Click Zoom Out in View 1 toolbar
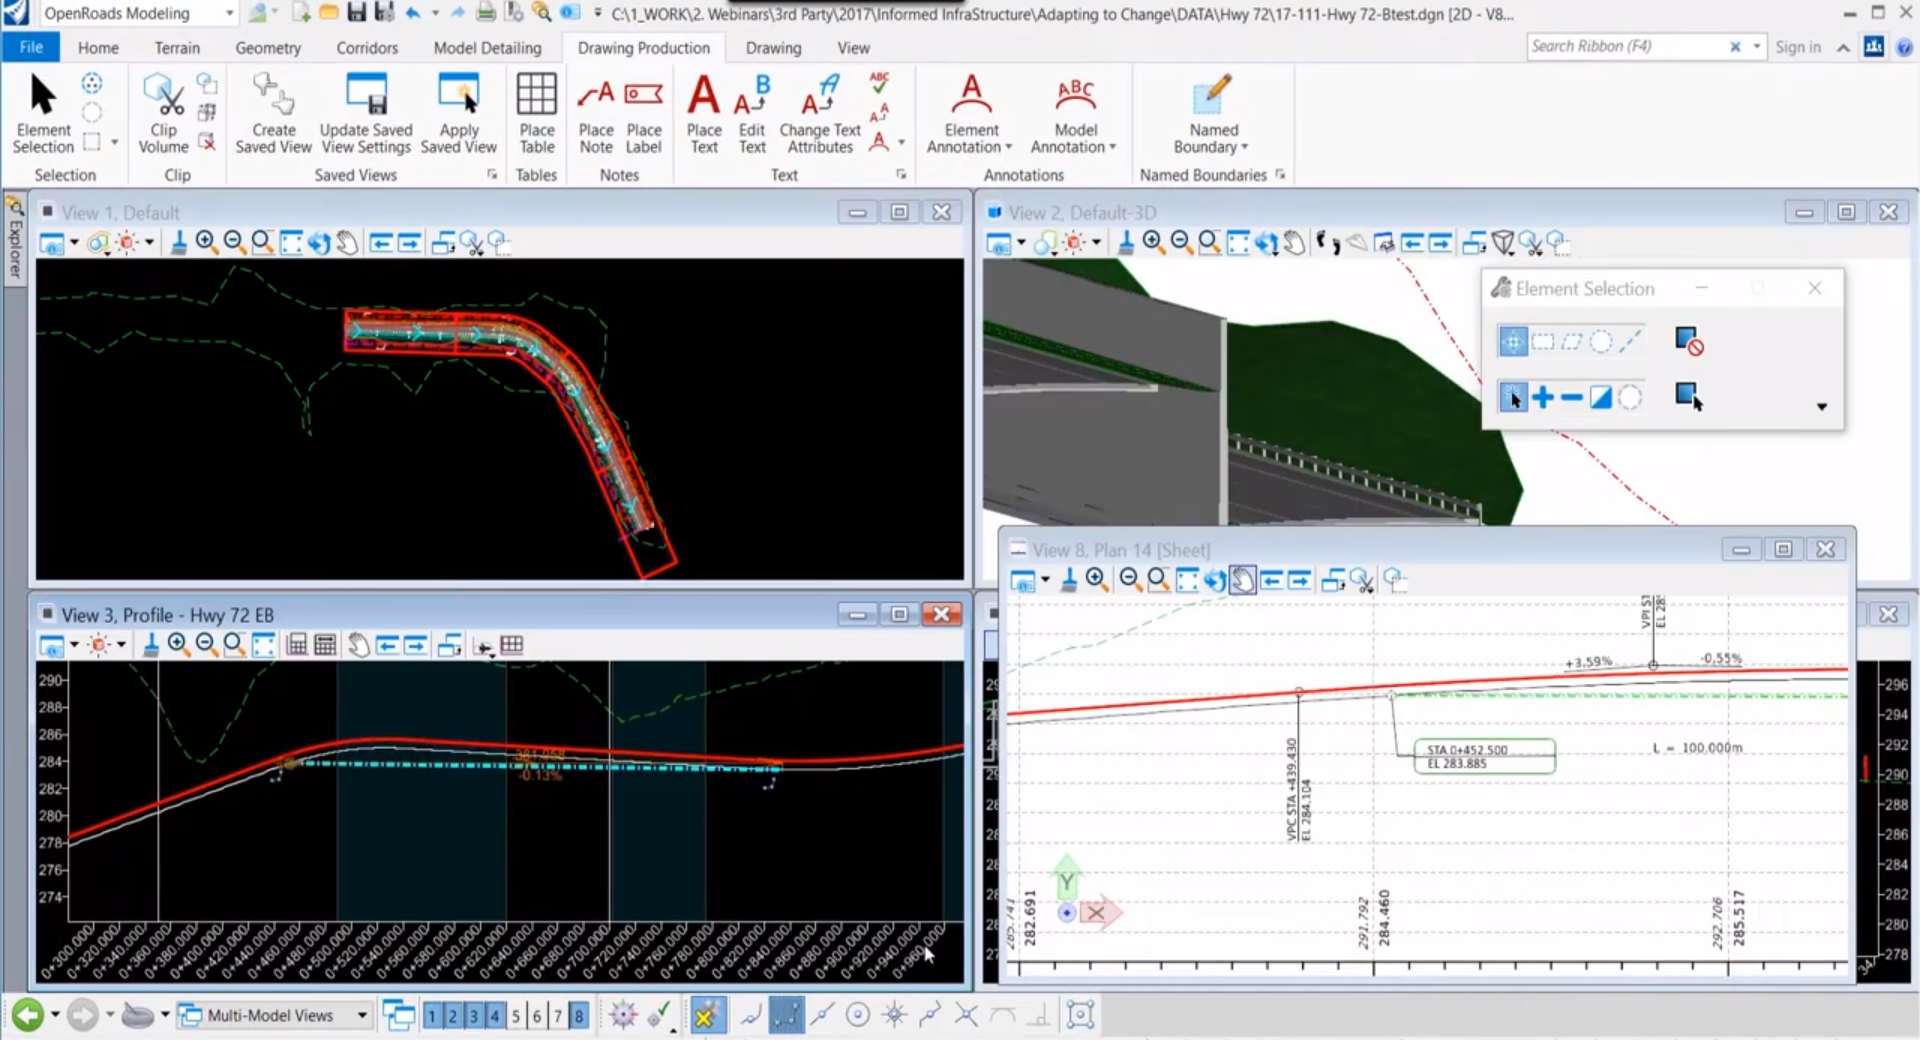 pos(235,242)
